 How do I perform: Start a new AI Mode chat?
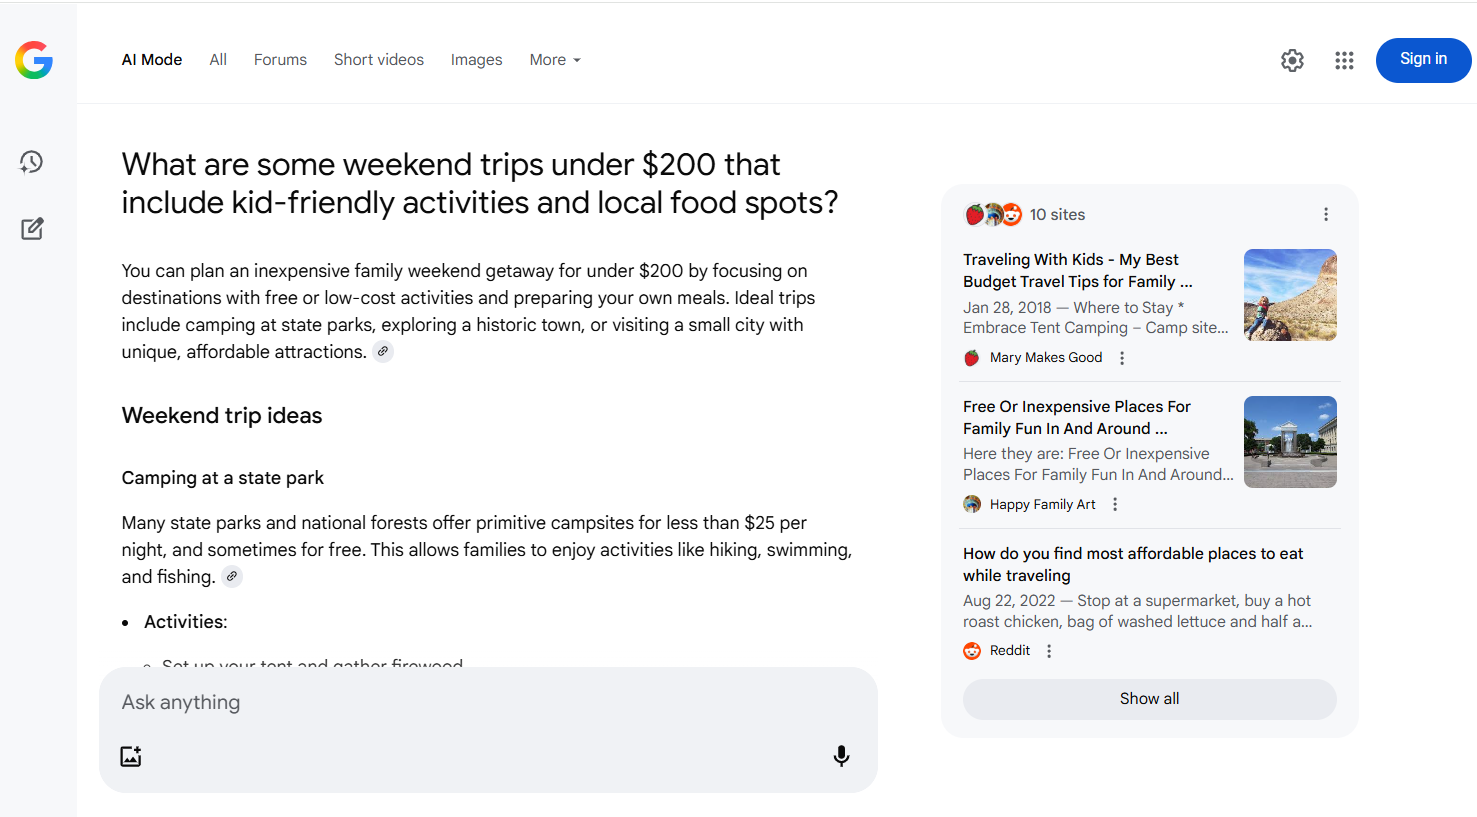(32, 229)
